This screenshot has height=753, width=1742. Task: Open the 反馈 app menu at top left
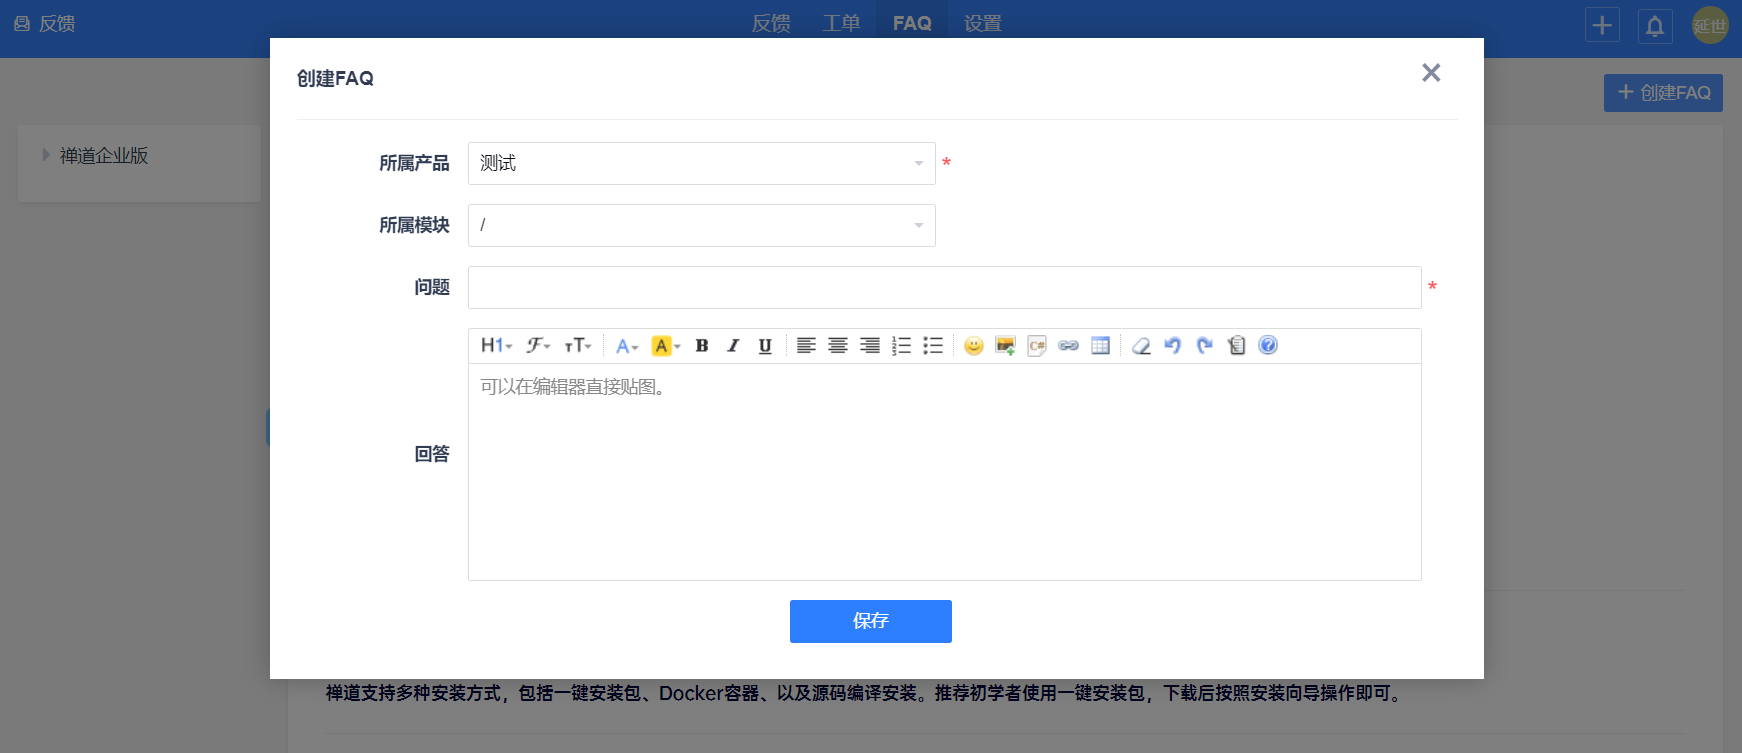45,23
